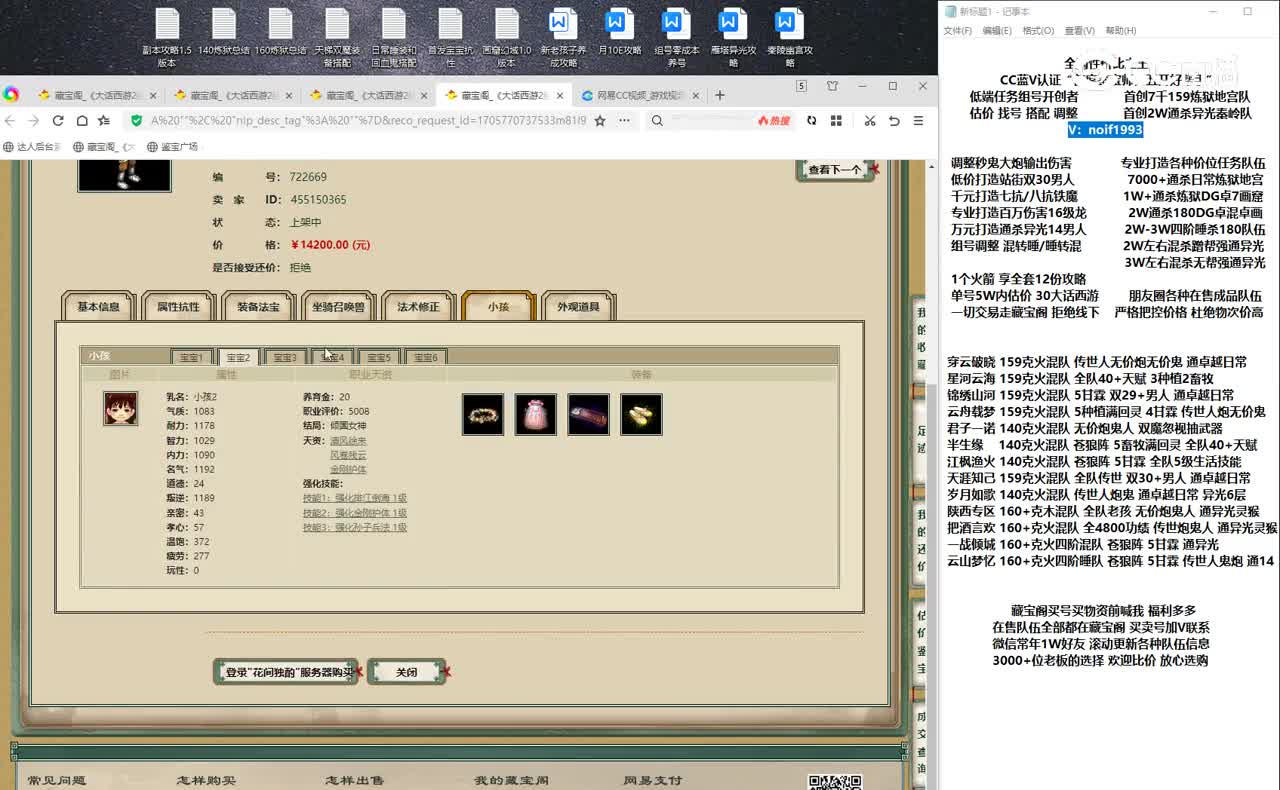Bookmark the page with the address-bar star
This screenshot has width=1280, height=790.
[x=600, y=120]
